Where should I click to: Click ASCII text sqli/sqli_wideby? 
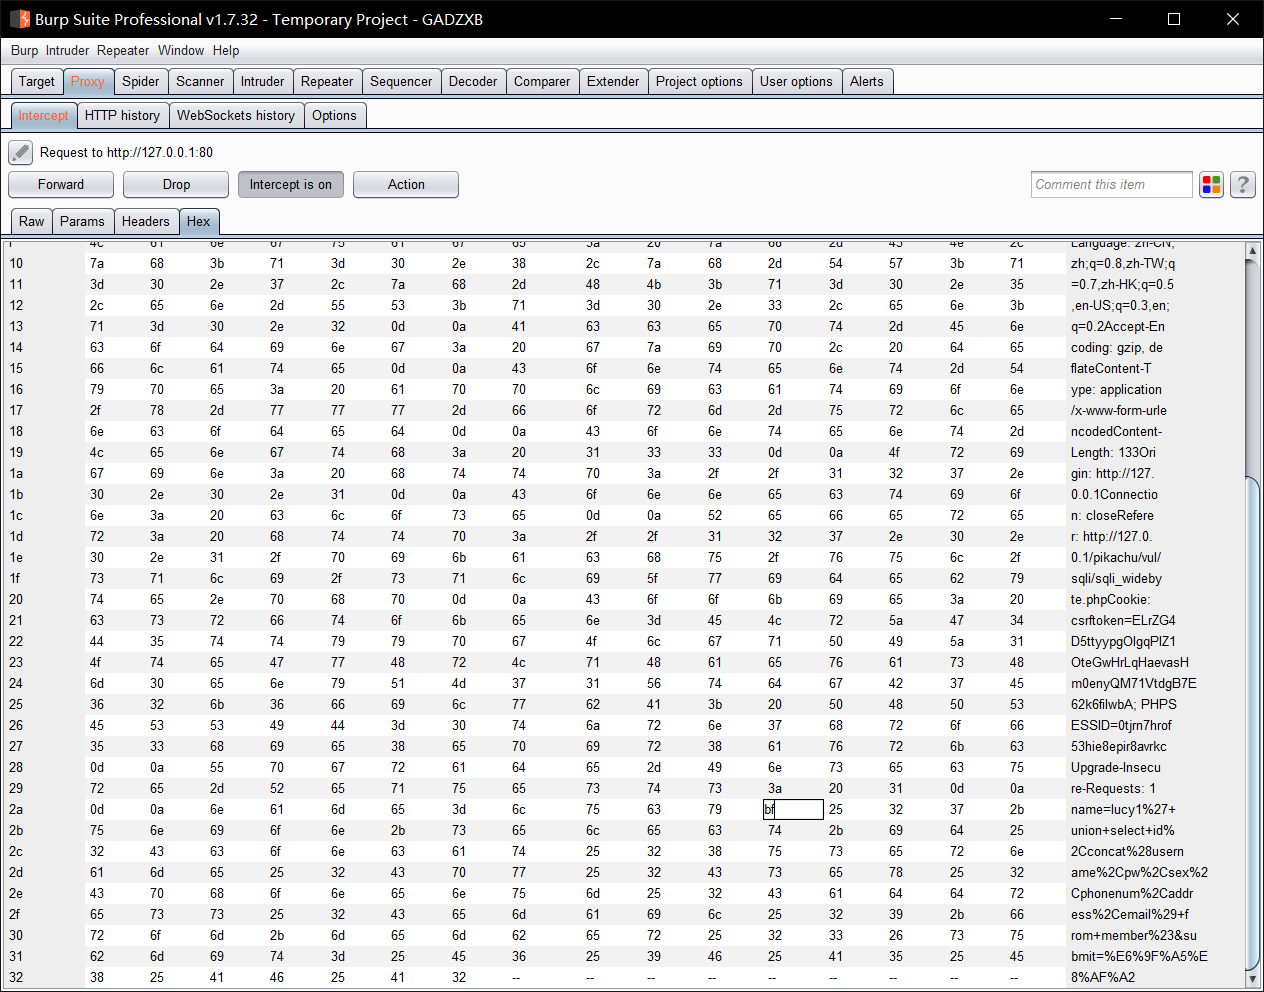[1116, 578]
